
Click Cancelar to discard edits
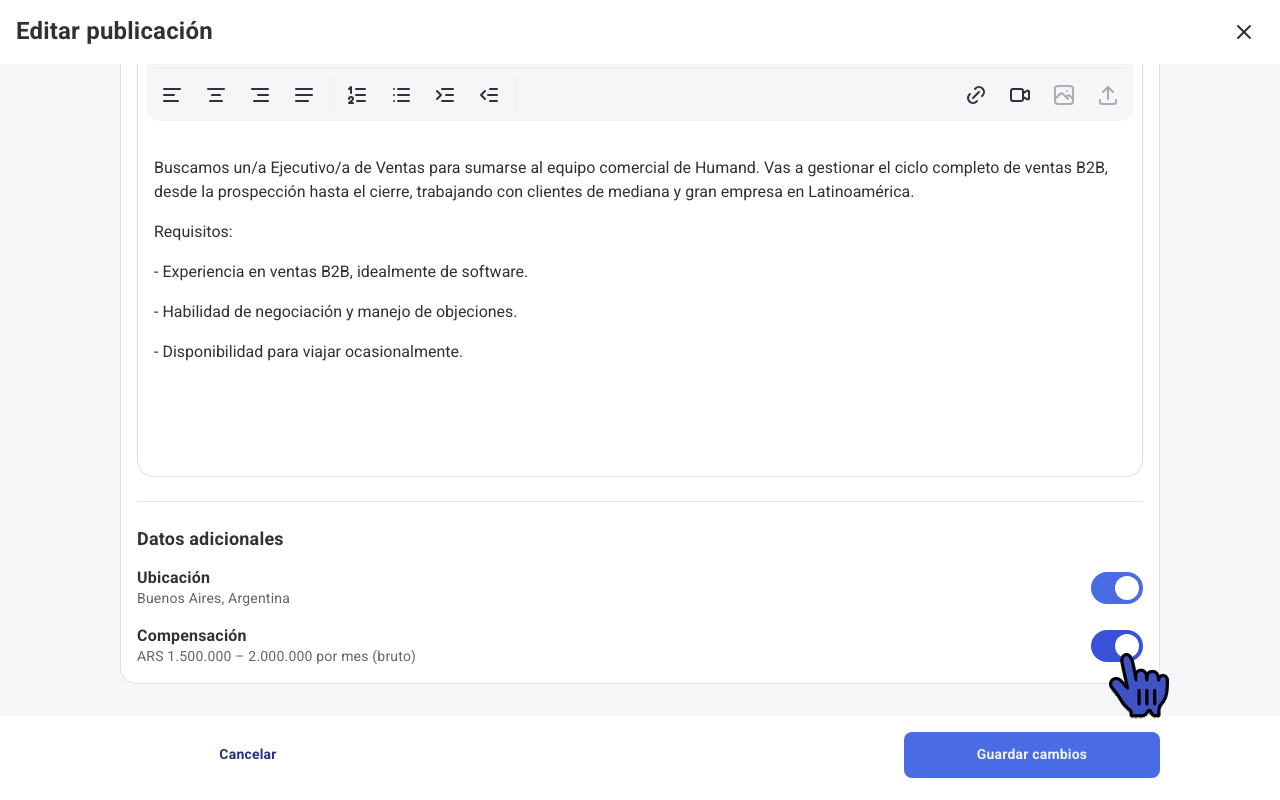click(248, 755)
